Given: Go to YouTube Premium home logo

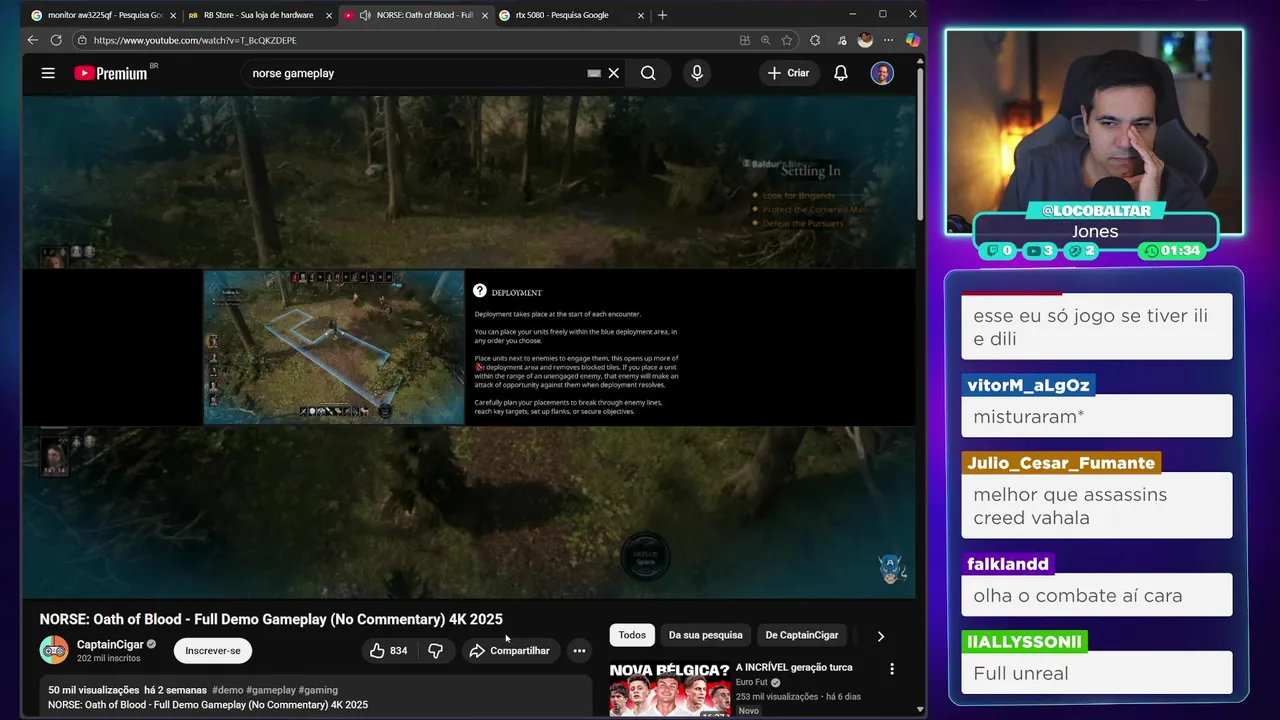Looking at the screenshot, I should [x=111, y=73].
